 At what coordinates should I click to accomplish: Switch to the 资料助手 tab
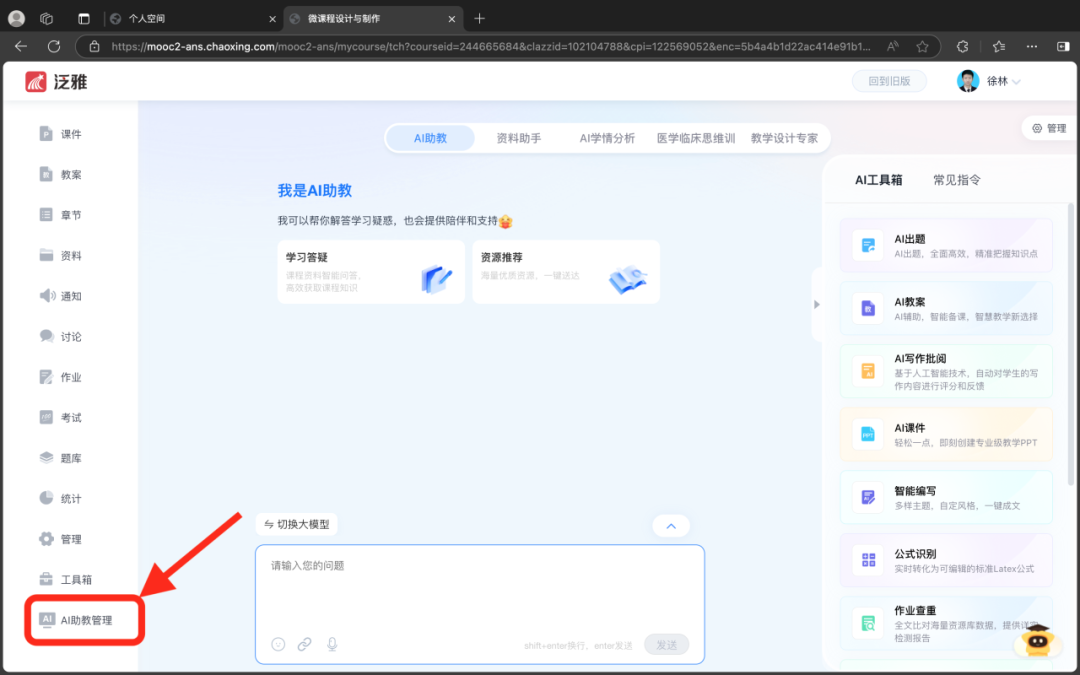[x=519, y=138]
